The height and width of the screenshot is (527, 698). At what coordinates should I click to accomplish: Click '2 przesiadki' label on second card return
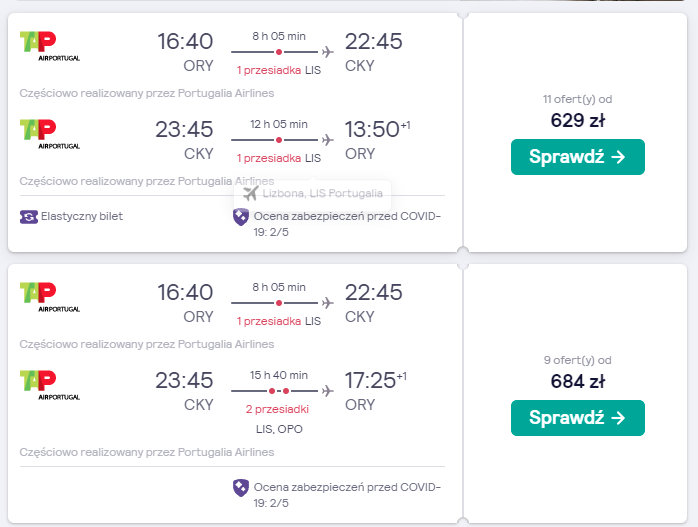[277, 409]
